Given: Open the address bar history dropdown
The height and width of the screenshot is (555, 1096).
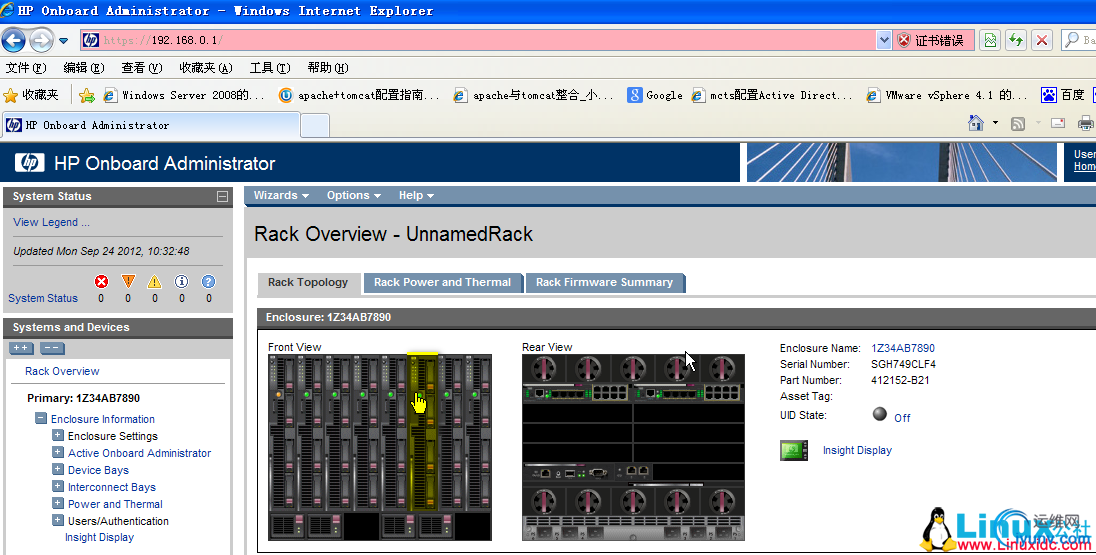Looking at the screenshot, I should [x=884, y=41].
